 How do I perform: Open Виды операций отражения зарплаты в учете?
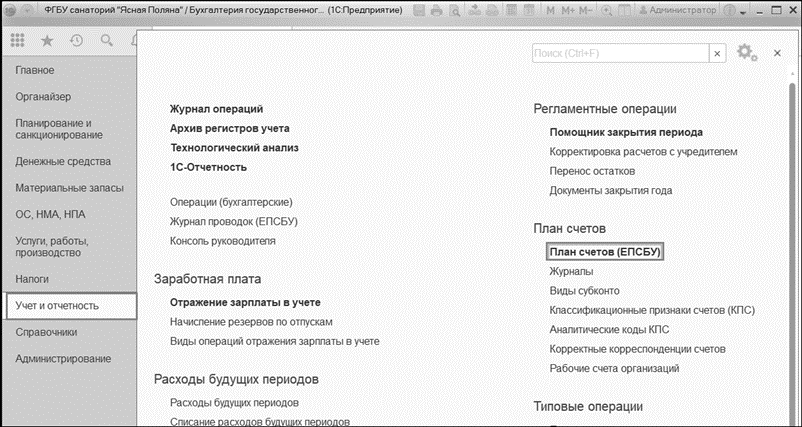click(x=275, y=342)
